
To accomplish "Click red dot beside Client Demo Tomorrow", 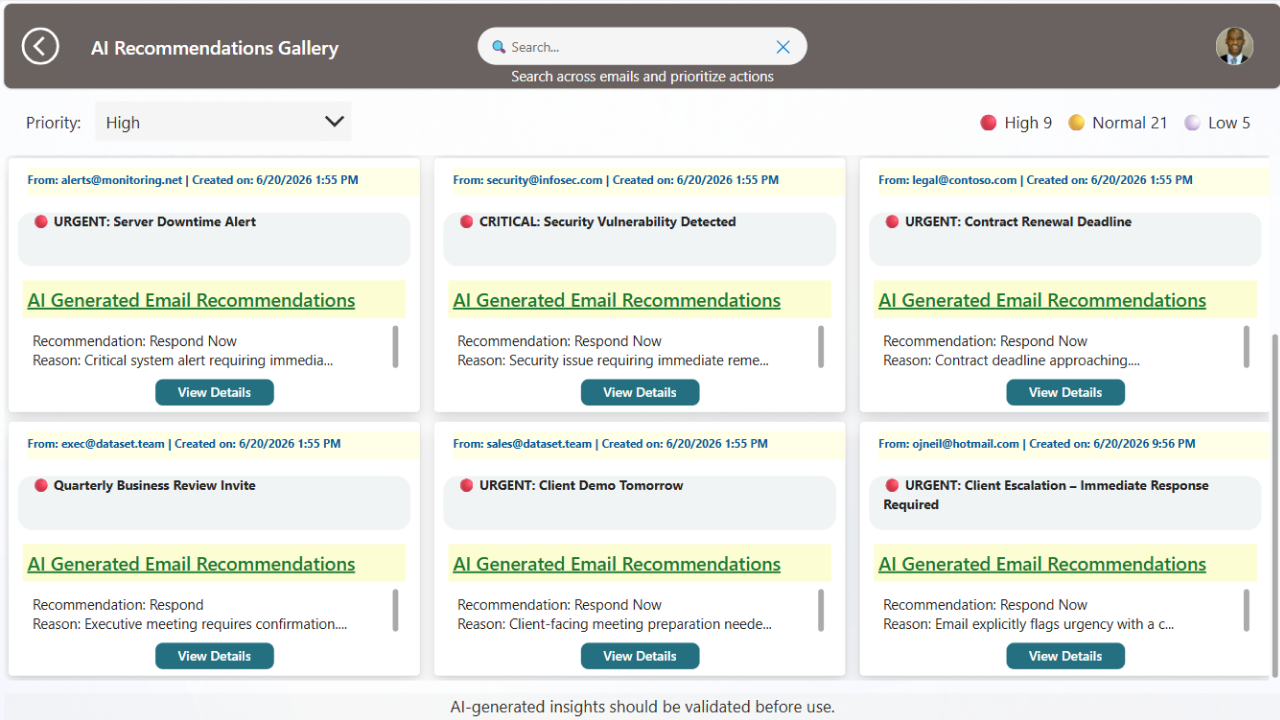I will point(466,486).
